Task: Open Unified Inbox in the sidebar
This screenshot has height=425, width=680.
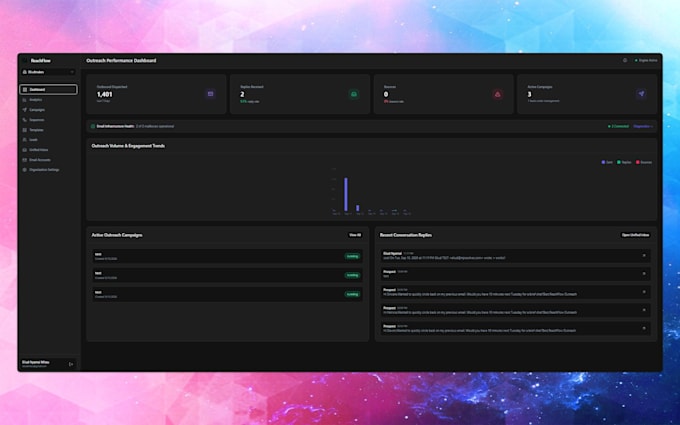Action: [49, 150]
